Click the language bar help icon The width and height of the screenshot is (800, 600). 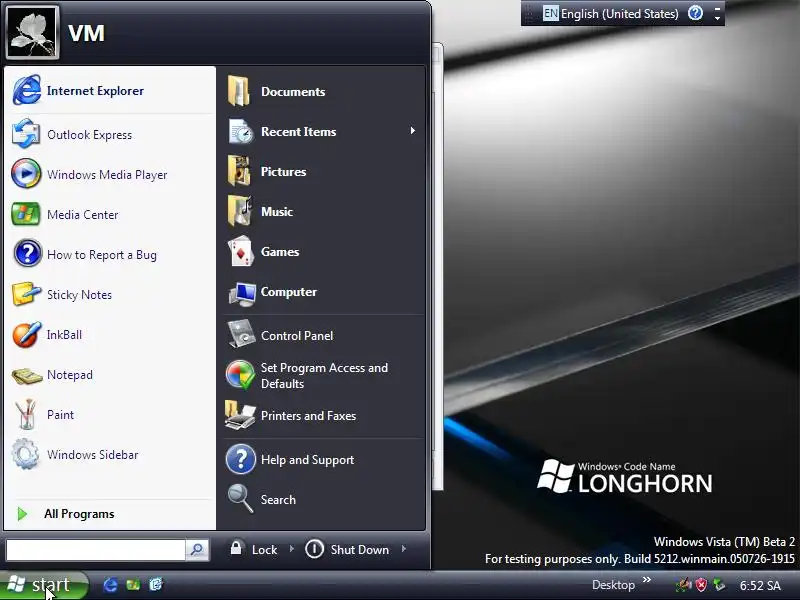point(695,13)
